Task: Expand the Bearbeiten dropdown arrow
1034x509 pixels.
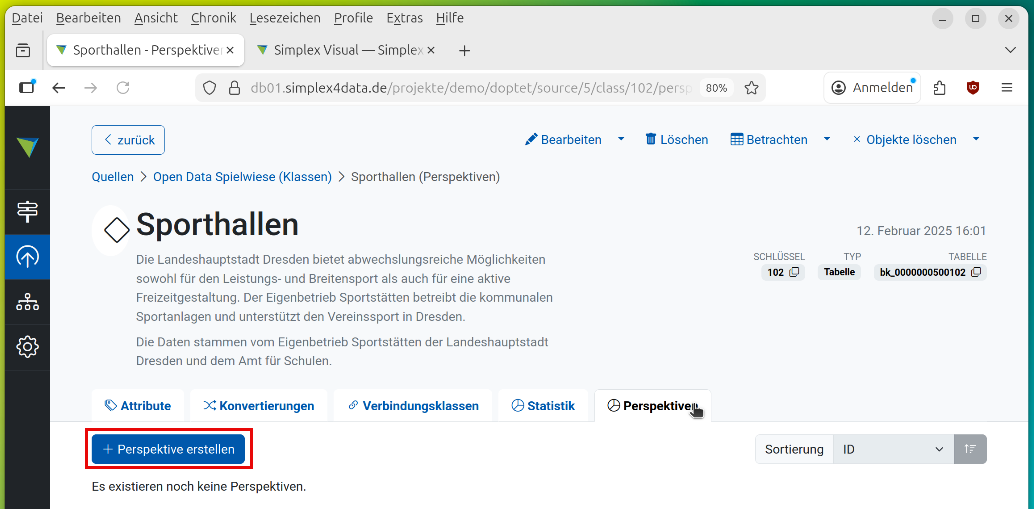Action: click(621, 139)
